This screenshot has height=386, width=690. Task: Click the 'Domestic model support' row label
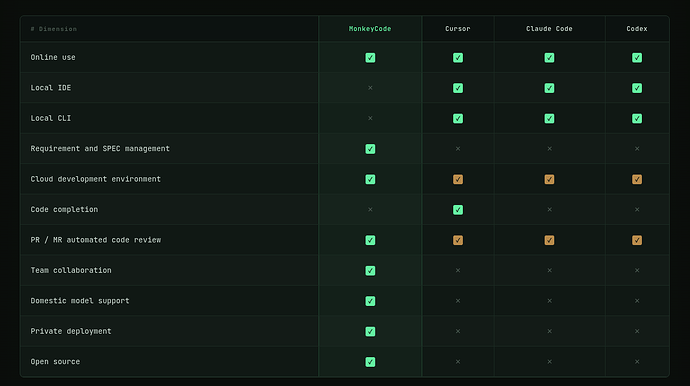[x=80, y=301]
